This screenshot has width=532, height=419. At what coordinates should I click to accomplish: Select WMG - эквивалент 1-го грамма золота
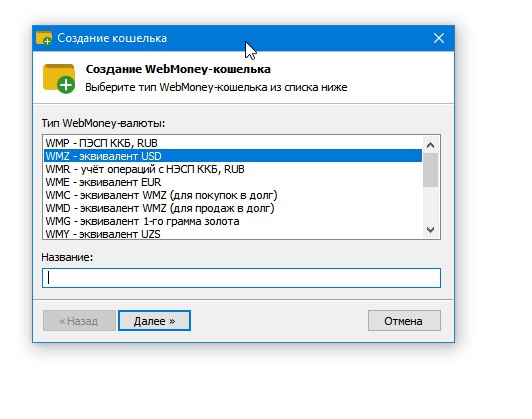(233, 221)
